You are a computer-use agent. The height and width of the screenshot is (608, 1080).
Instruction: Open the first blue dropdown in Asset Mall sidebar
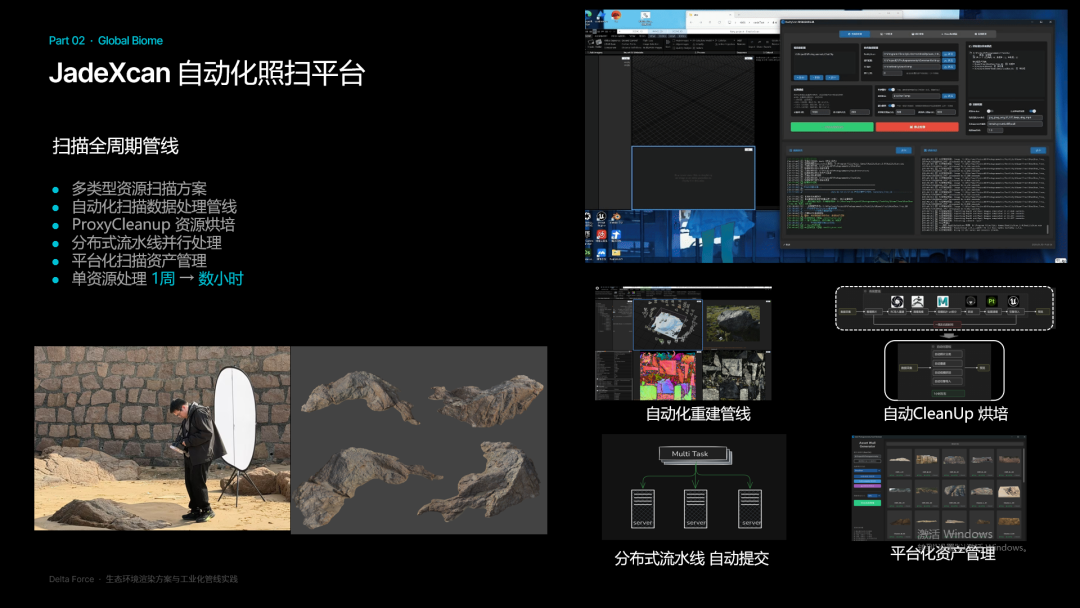point(867,470)
